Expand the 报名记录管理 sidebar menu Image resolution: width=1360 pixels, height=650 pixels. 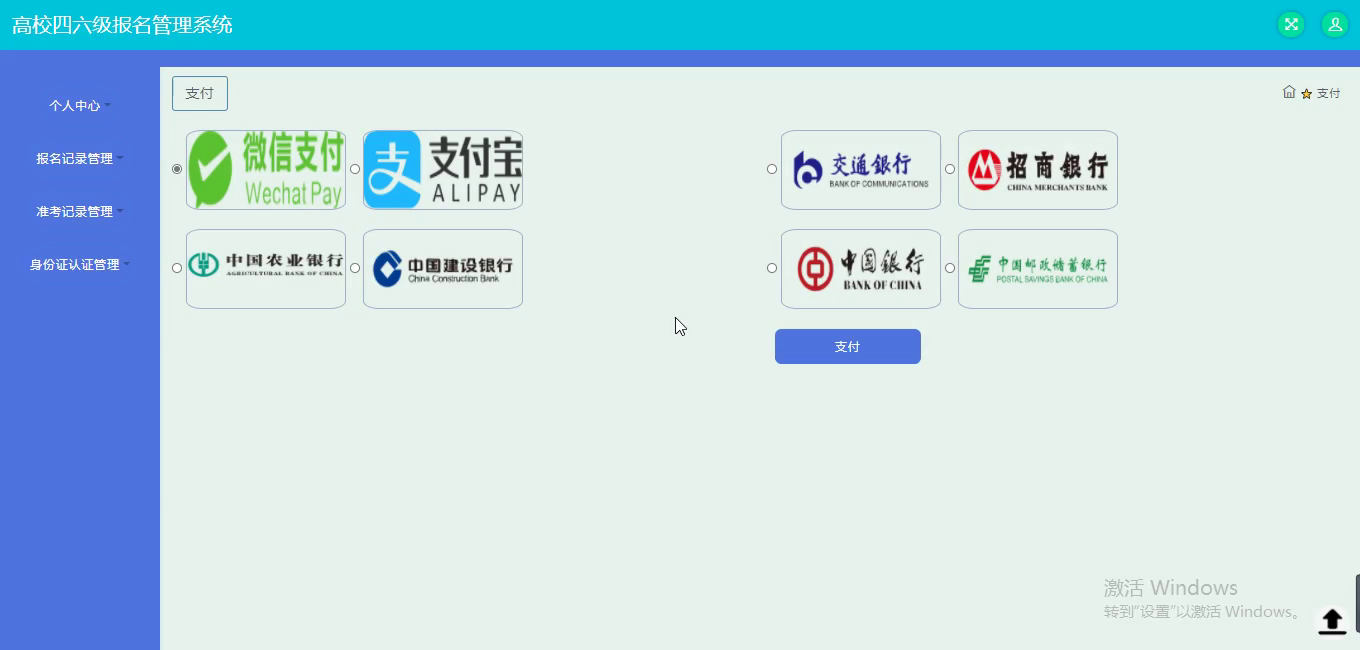click(80, 158)
